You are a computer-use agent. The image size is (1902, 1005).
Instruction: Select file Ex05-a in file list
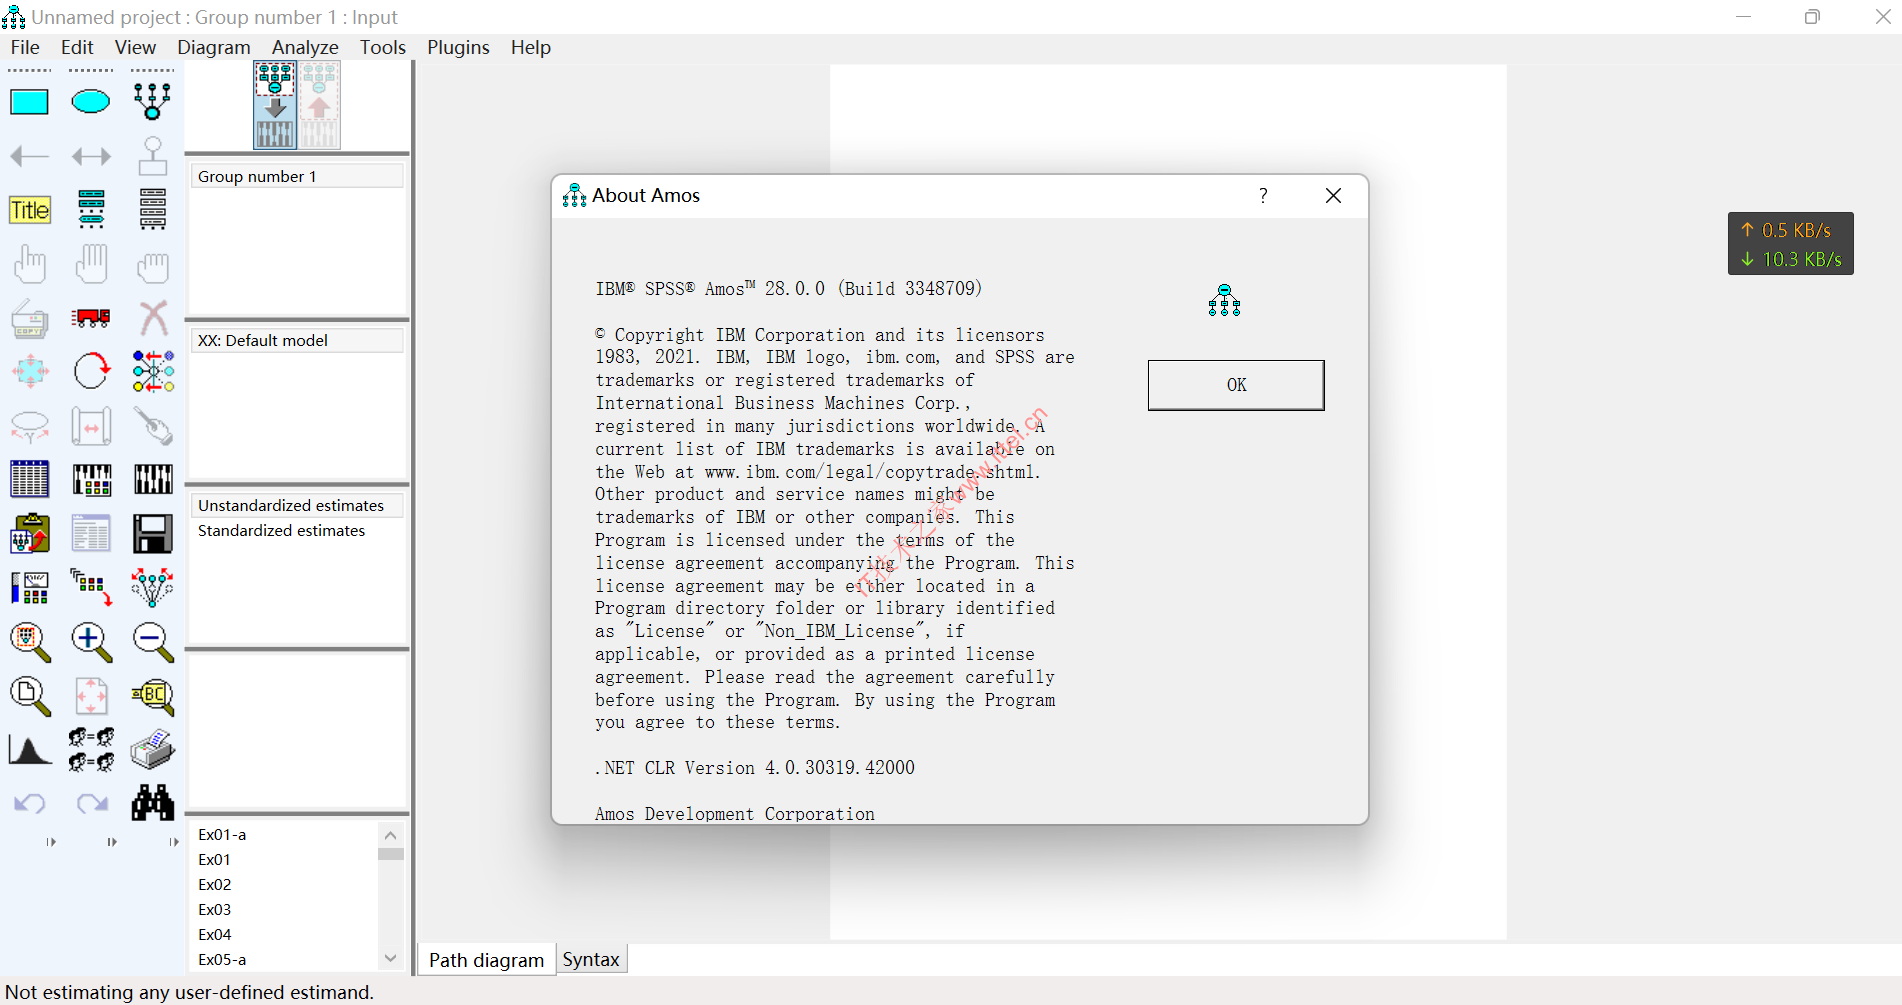click(x=222, y=959)
